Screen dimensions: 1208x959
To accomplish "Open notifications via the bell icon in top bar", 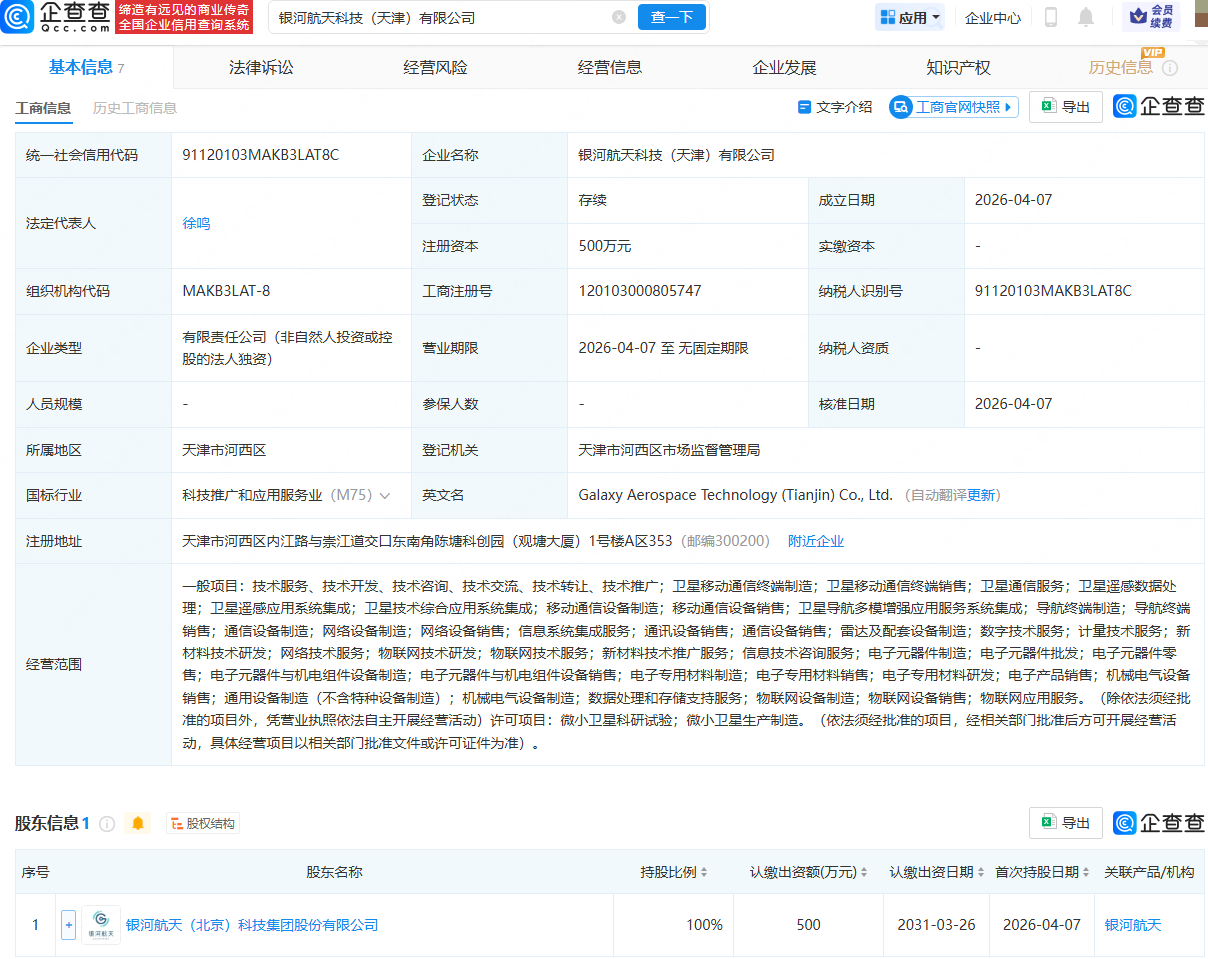I will click(1087, 17).
